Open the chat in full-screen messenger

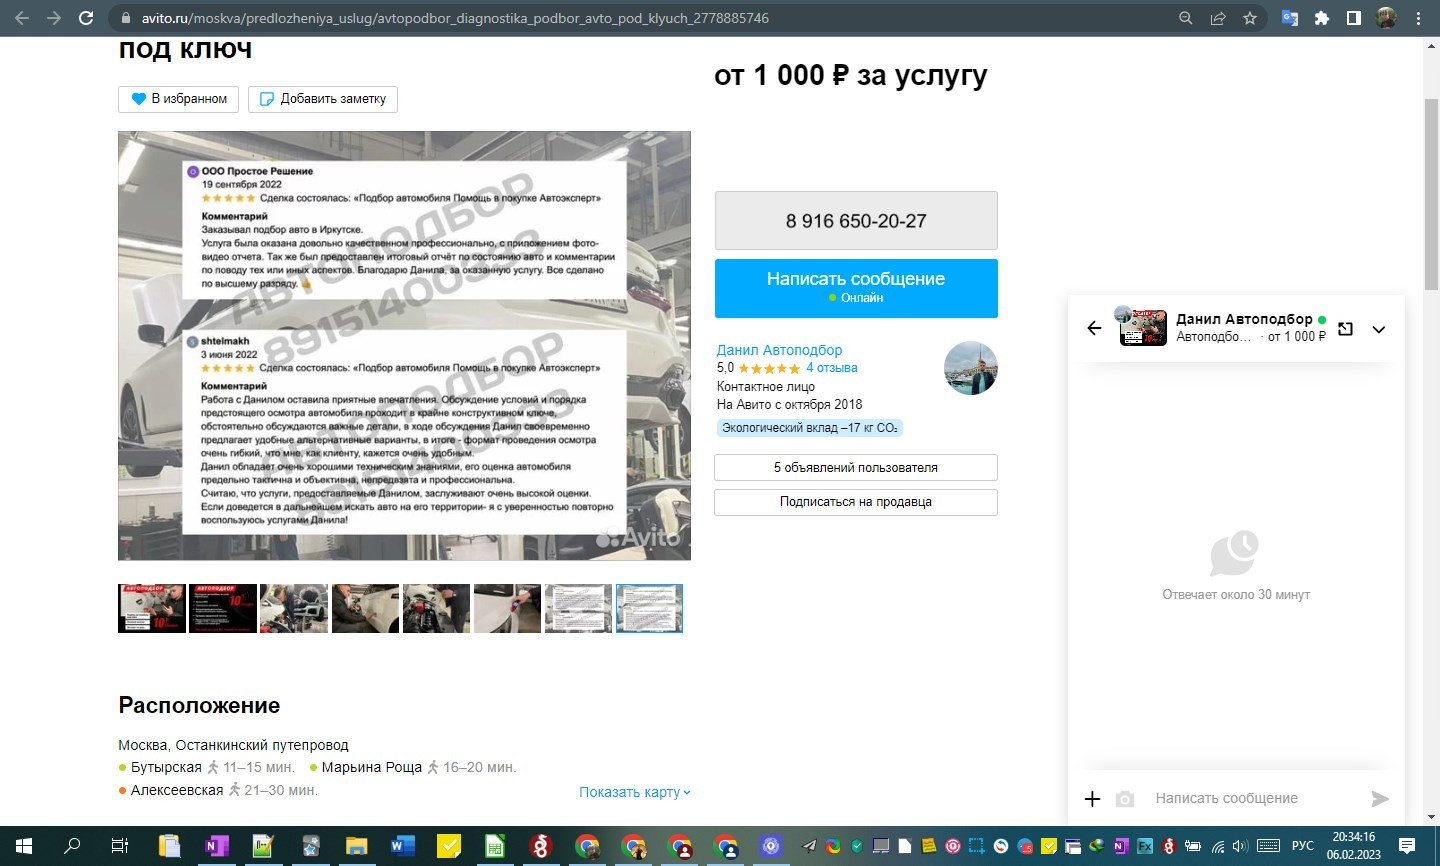(x=1345, y=328)
